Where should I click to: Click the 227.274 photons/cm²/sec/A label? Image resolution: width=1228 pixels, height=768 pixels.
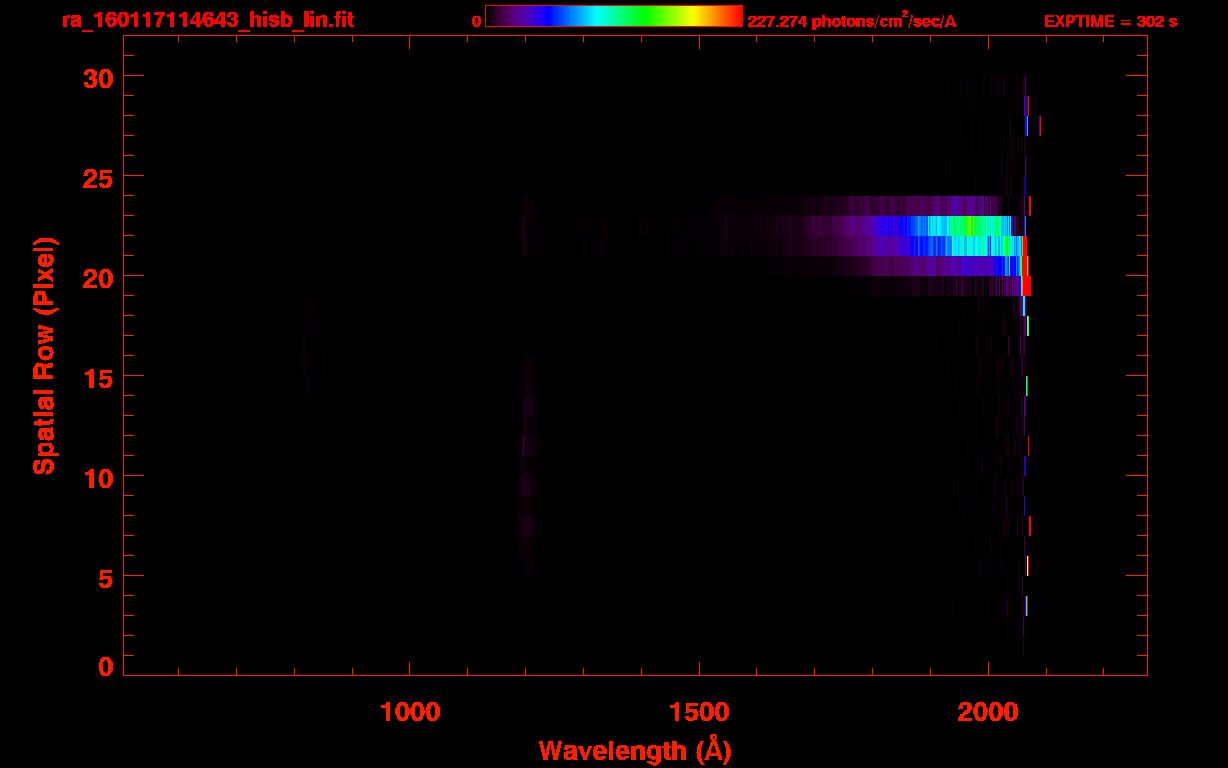(852, 21)
